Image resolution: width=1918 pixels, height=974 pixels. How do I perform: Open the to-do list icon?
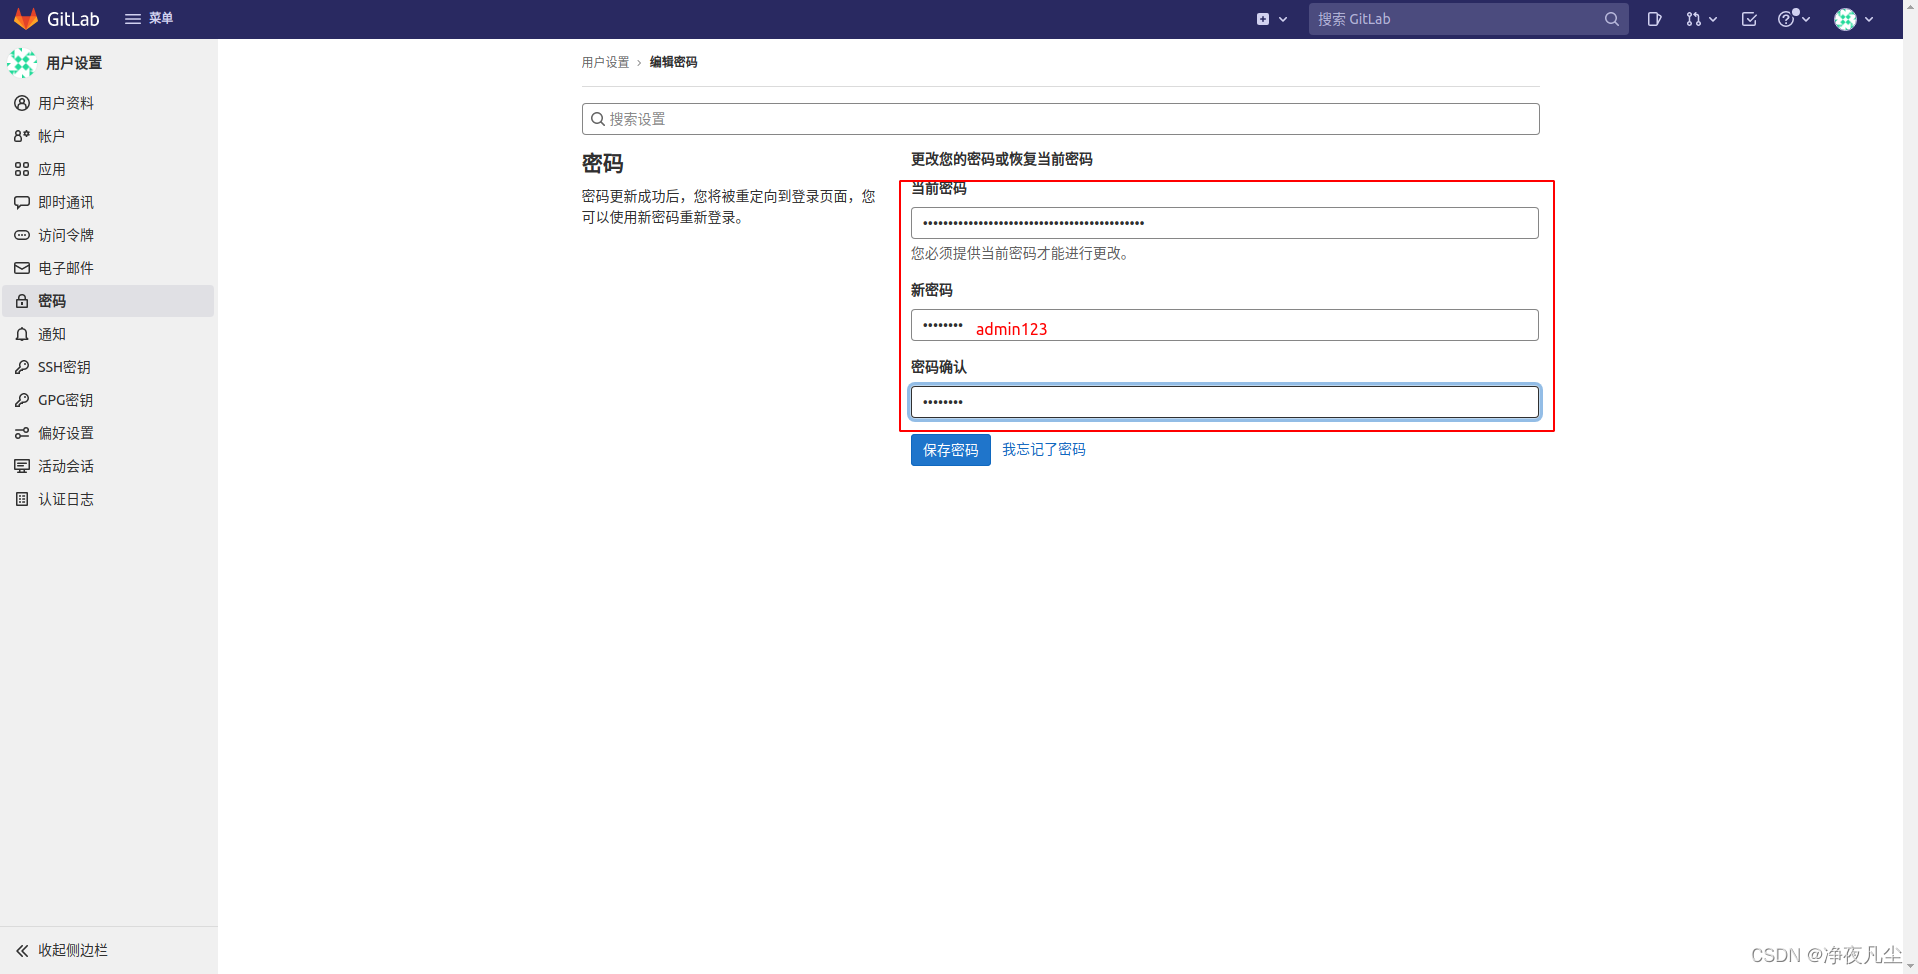tap(1749, 19)
